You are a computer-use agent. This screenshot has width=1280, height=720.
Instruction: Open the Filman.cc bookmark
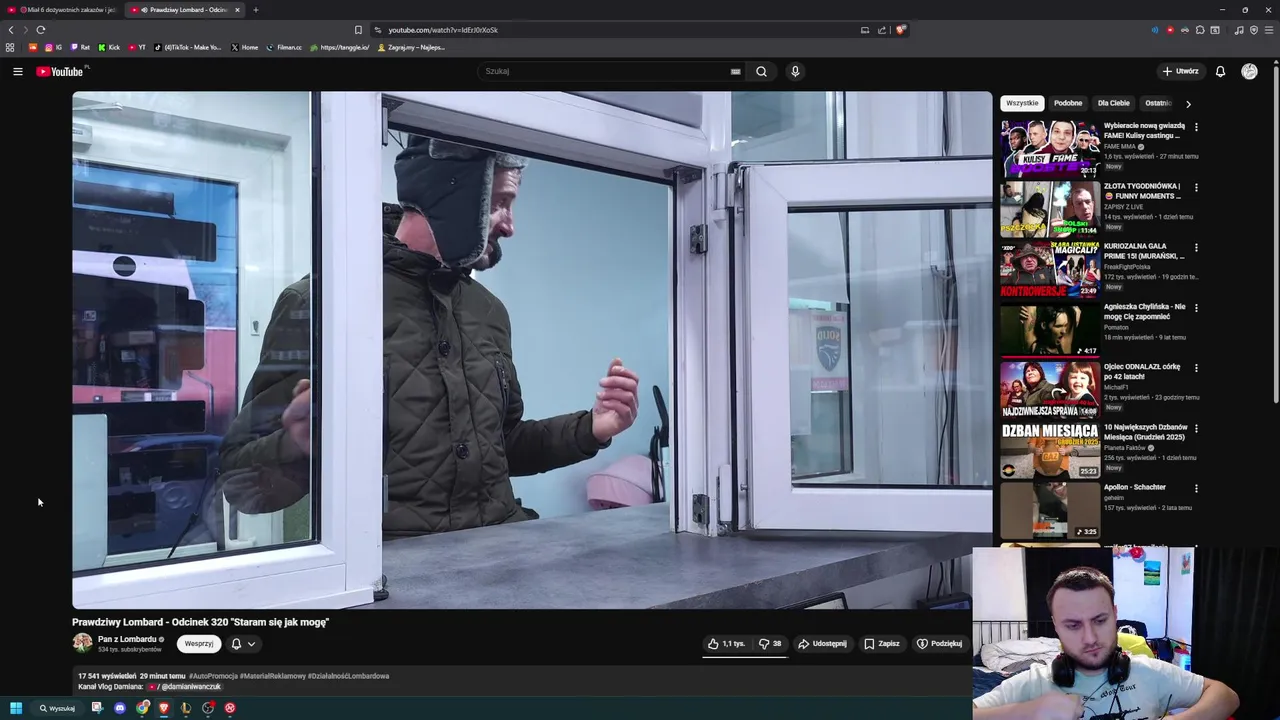pos(284,47)
